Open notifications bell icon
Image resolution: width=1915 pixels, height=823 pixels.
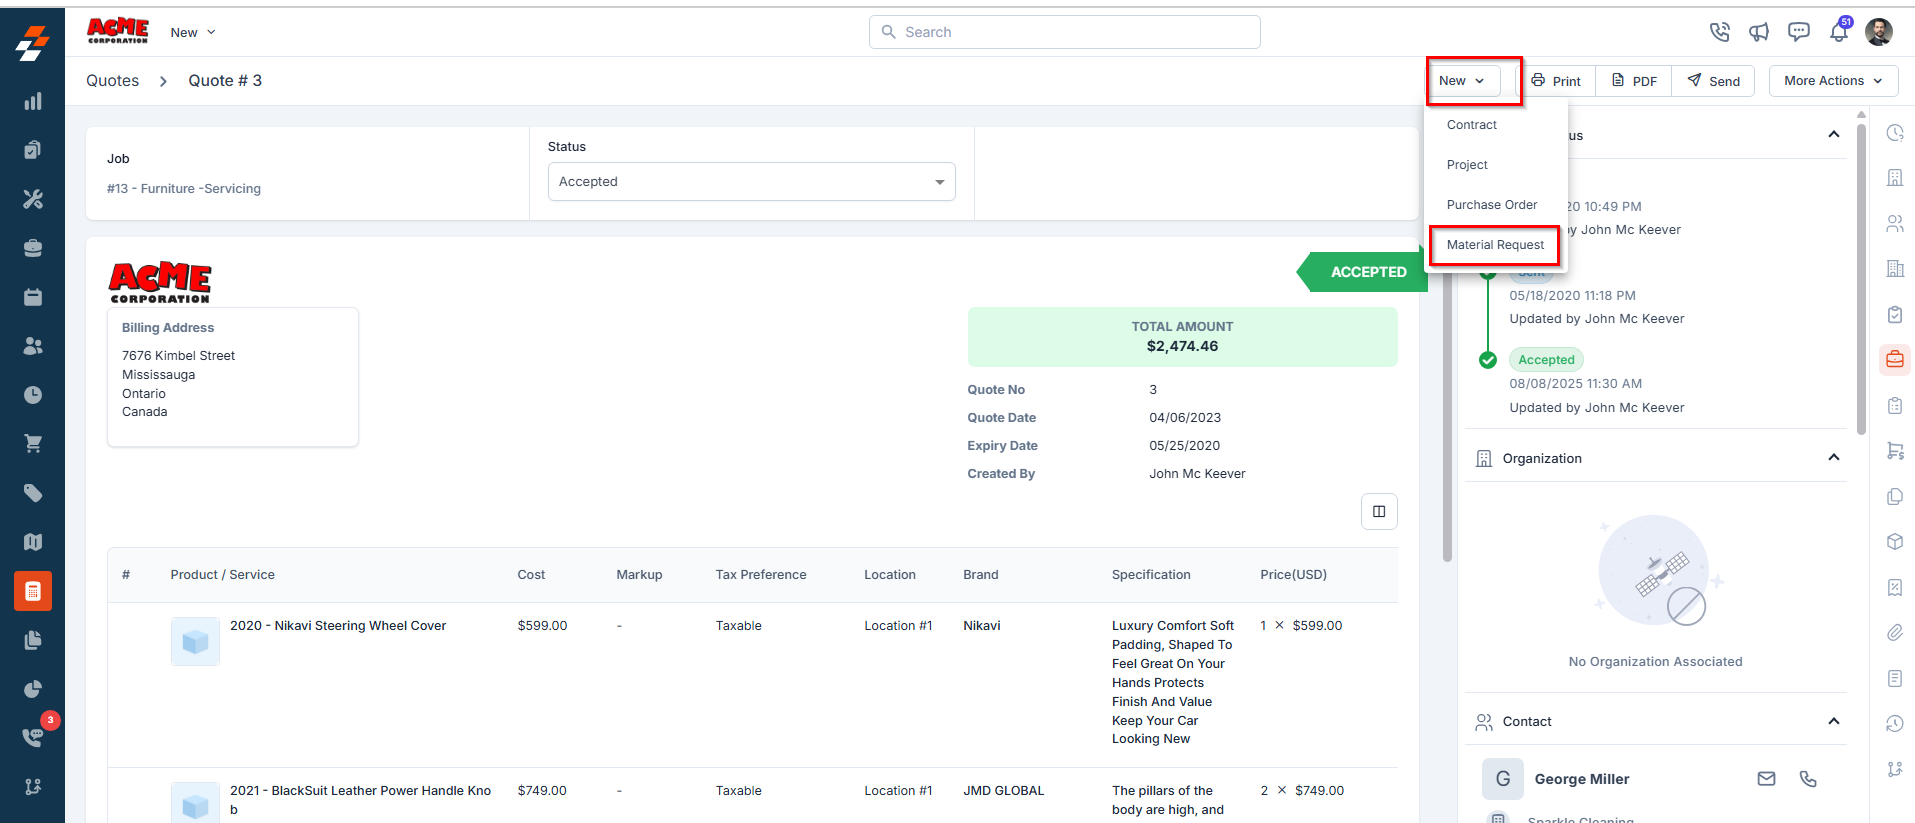[x=1839, y=32]
